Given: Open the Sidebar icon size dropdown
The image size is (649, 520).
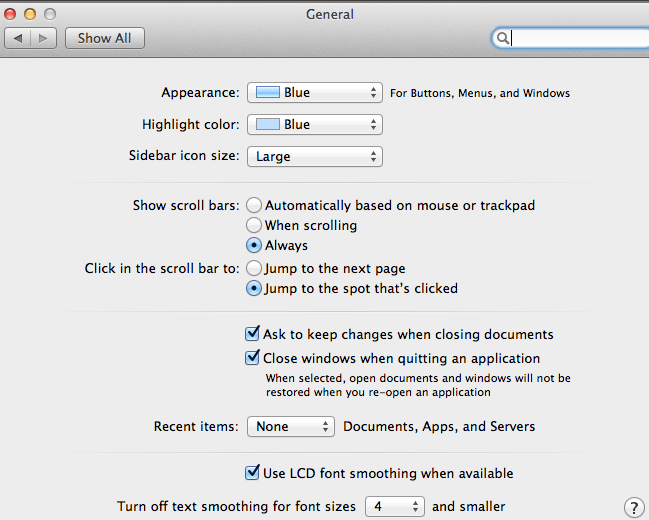Looking at the screenshot, I should pyautogui.click(x=315, y=156).
